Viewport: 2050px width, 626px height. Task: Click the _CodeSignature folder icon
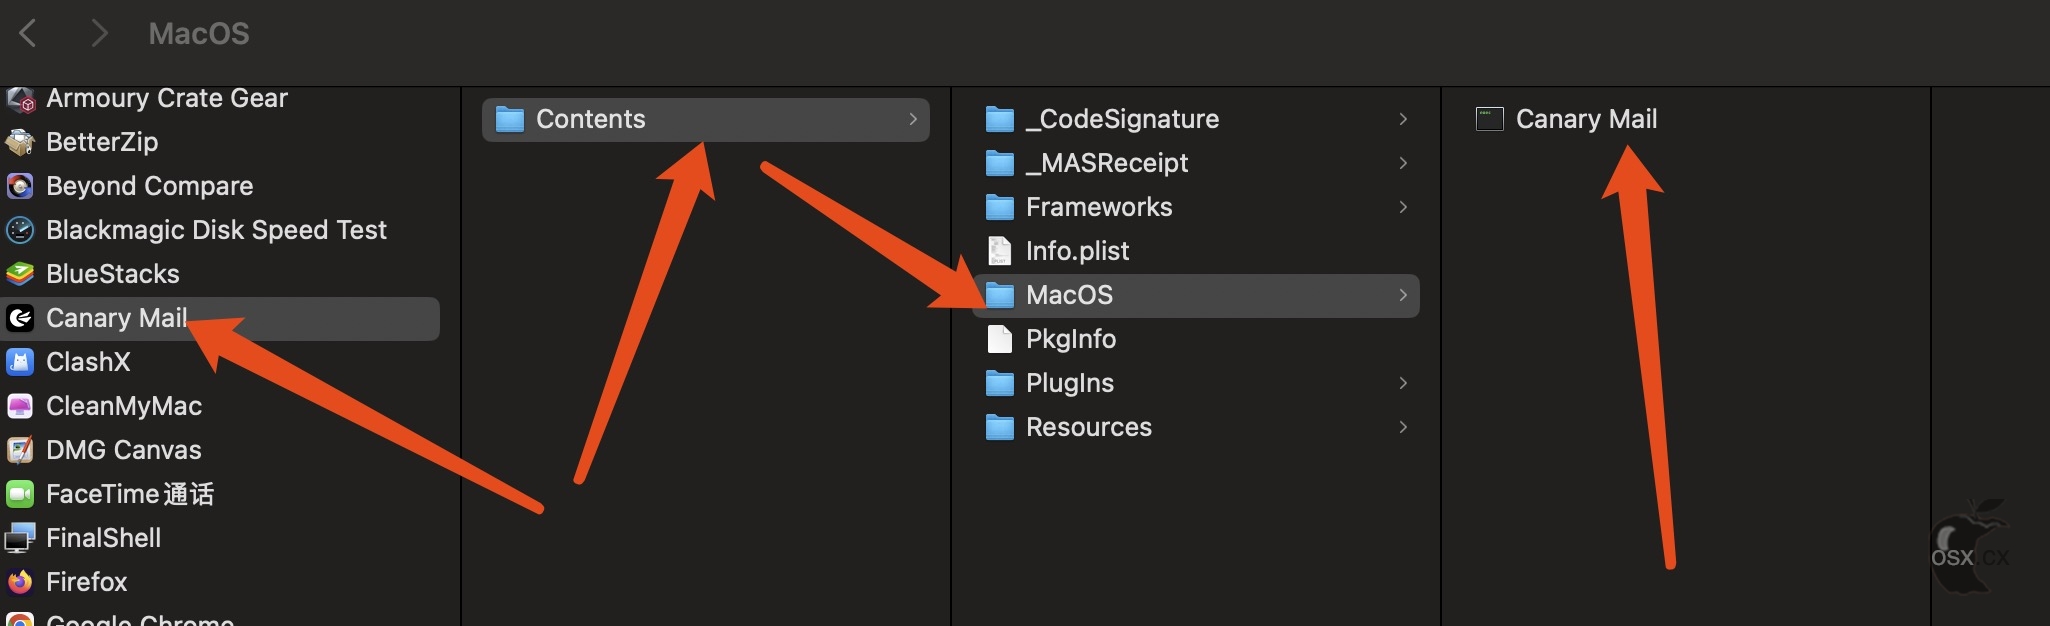coord(1000,119)
